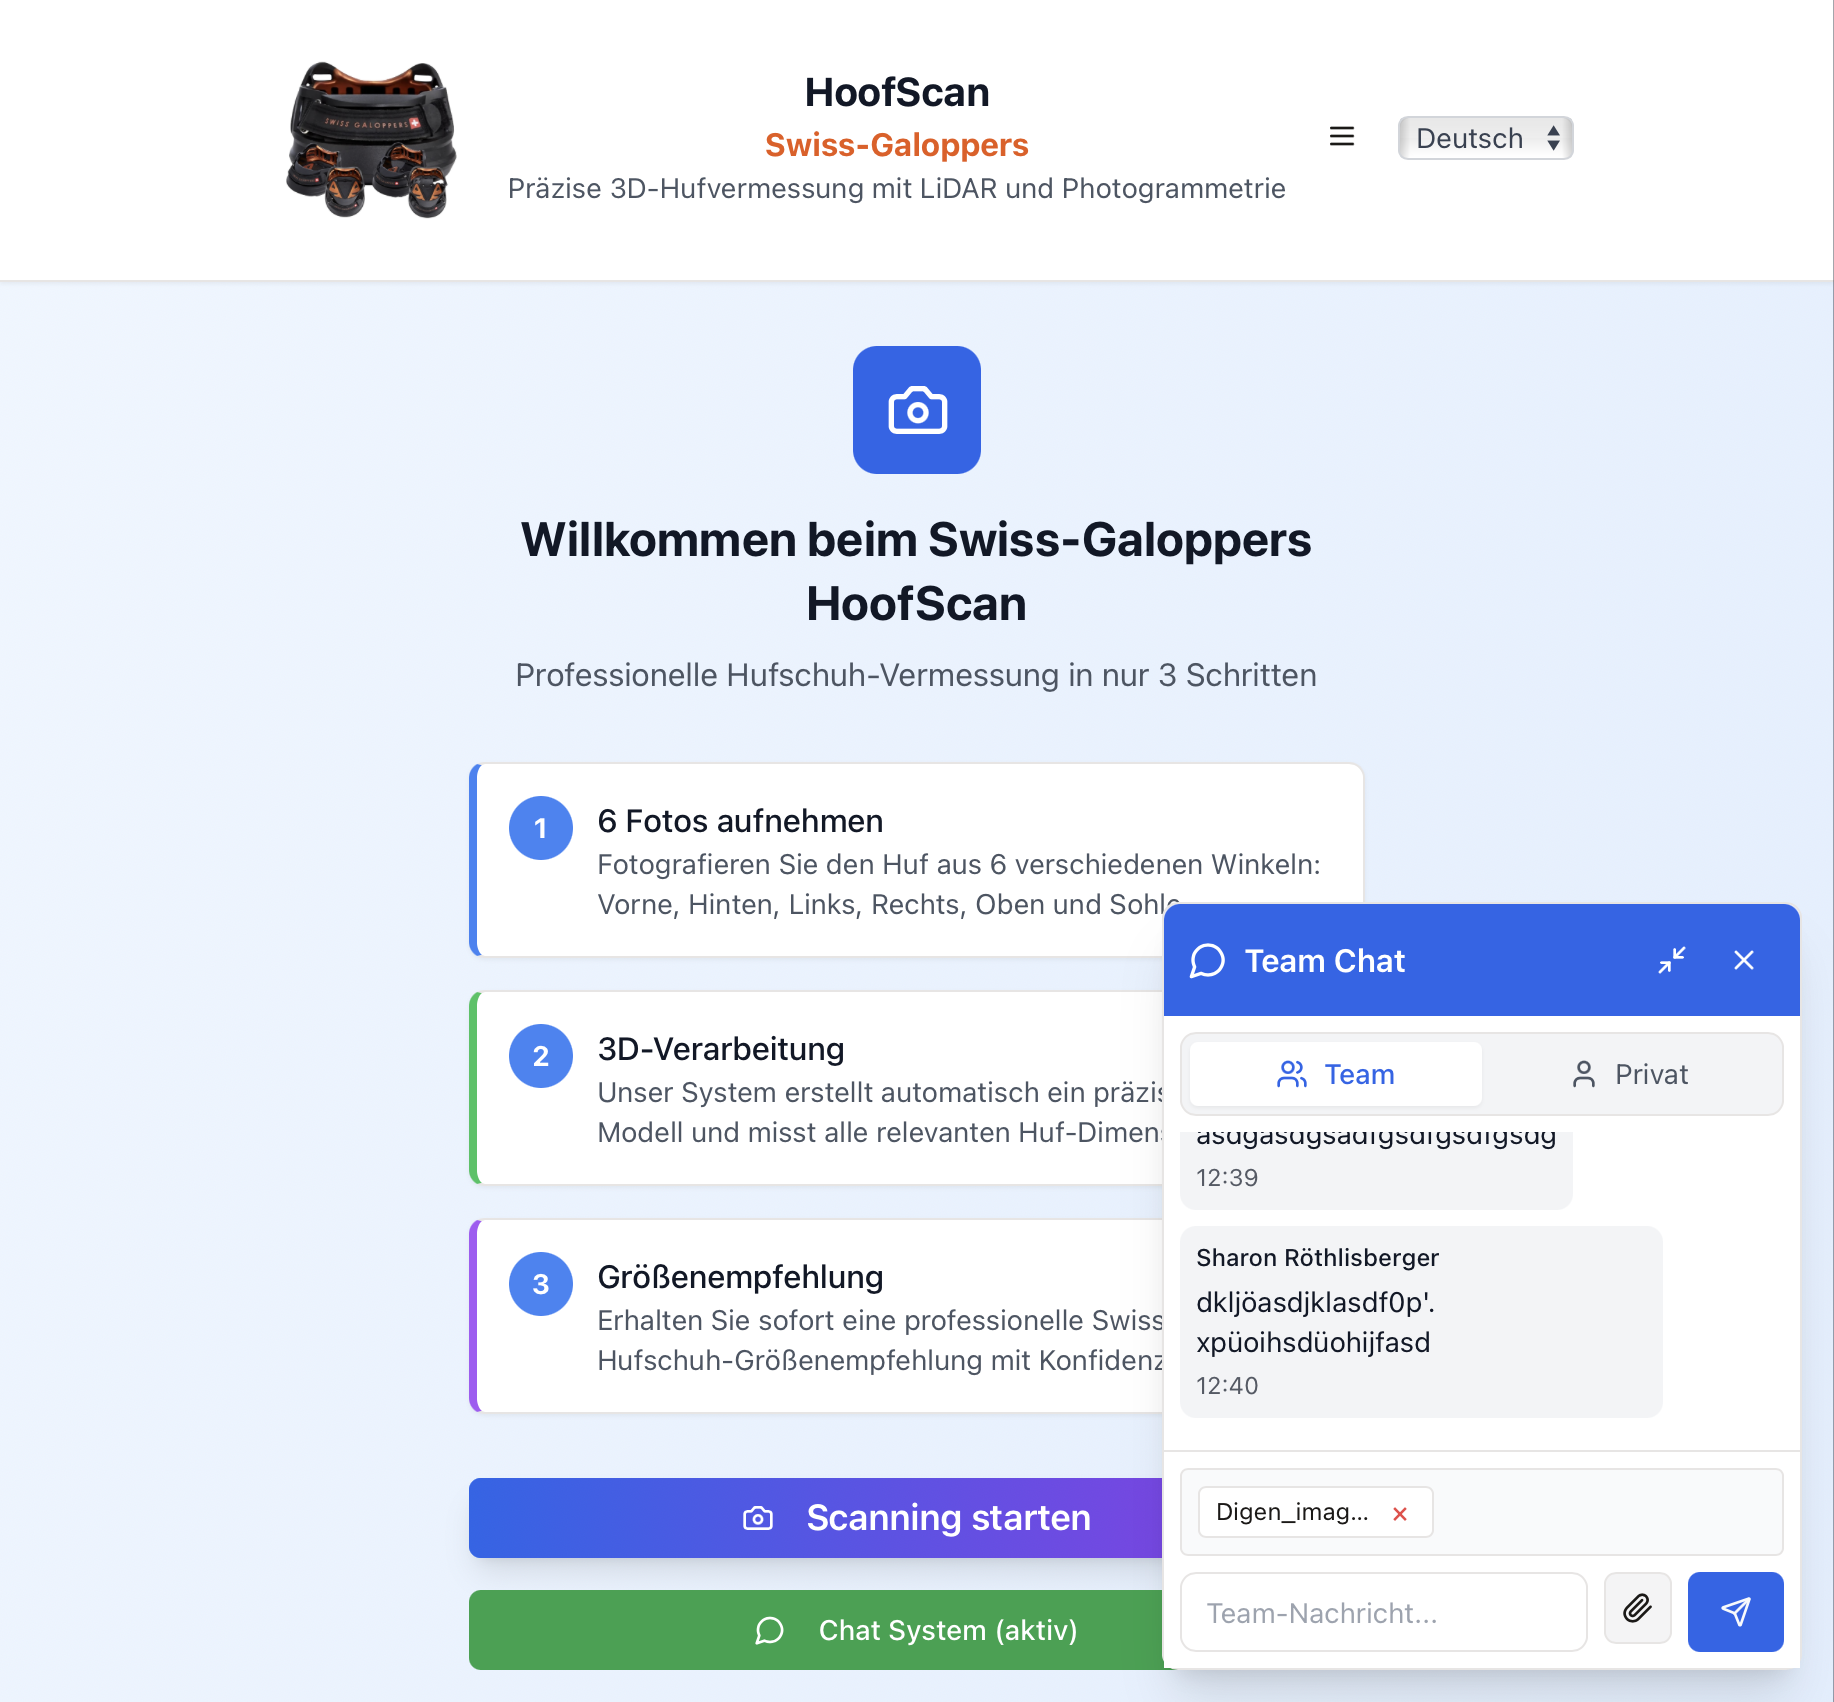Toggle the Chat System (aktiv) button
The width and height of the screenshot is (1834, 1702).
[816, 1630]
